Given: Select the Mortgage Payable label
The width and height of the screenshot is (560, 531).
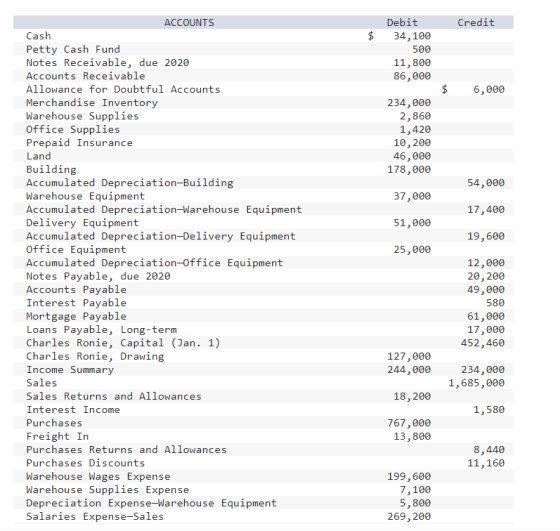Looking at the screenshot, I should click(x=76, y=316).
